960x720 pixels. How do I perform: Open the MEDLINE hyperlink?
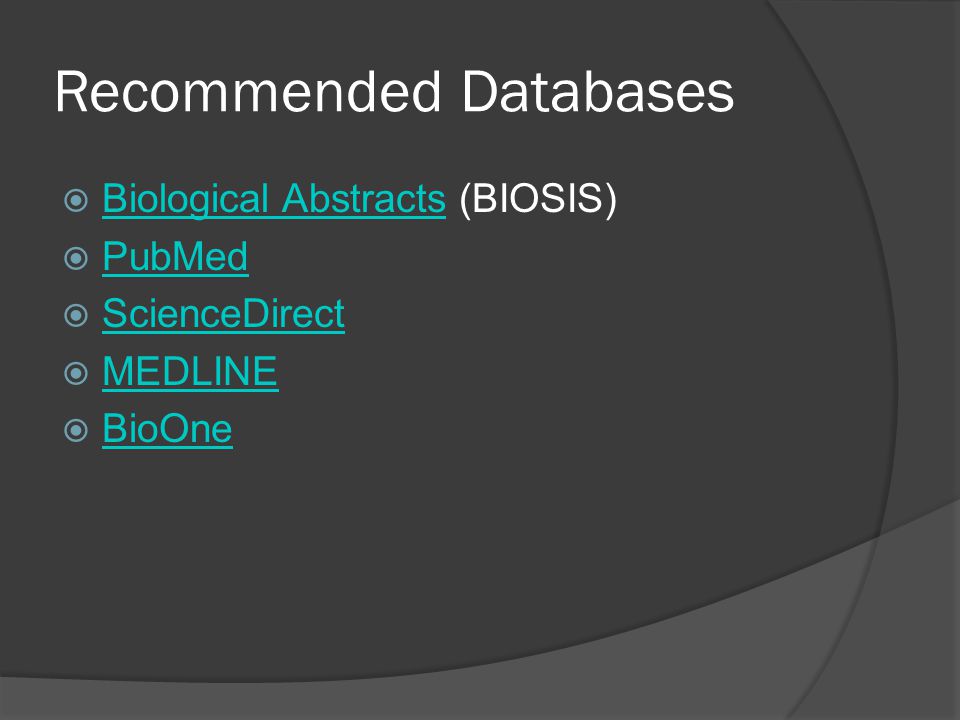190,371
